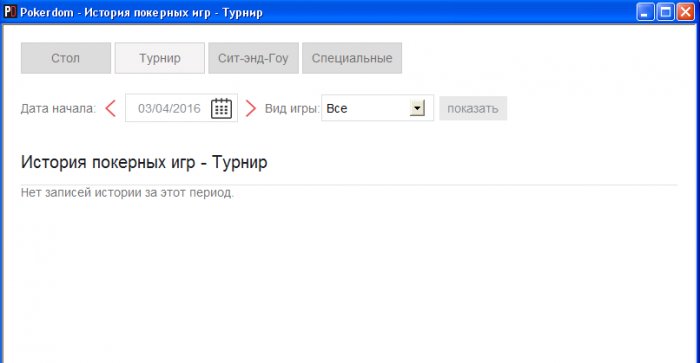700x363 pixels.
Task: Open the calendar date picker icon
Action: (221, 108)
